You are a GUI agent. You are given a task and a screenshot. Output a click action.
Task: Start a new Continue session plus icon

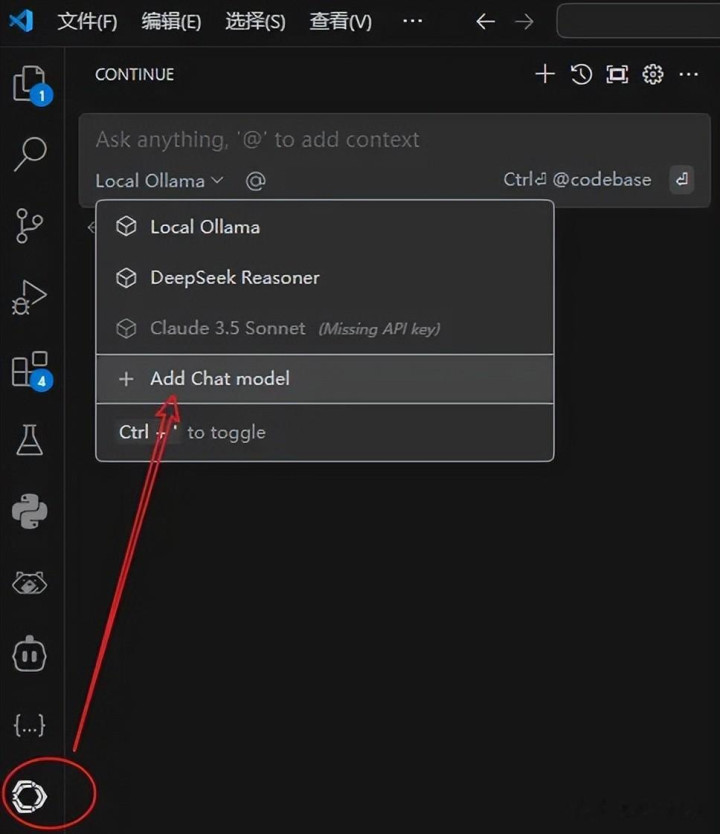pos(545,74)
